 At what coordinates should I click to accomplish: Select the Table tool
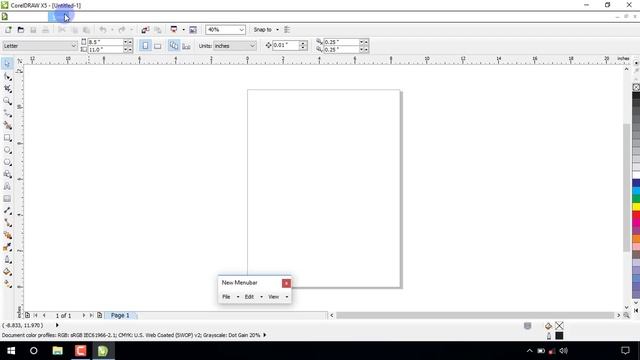pos(7,199)
